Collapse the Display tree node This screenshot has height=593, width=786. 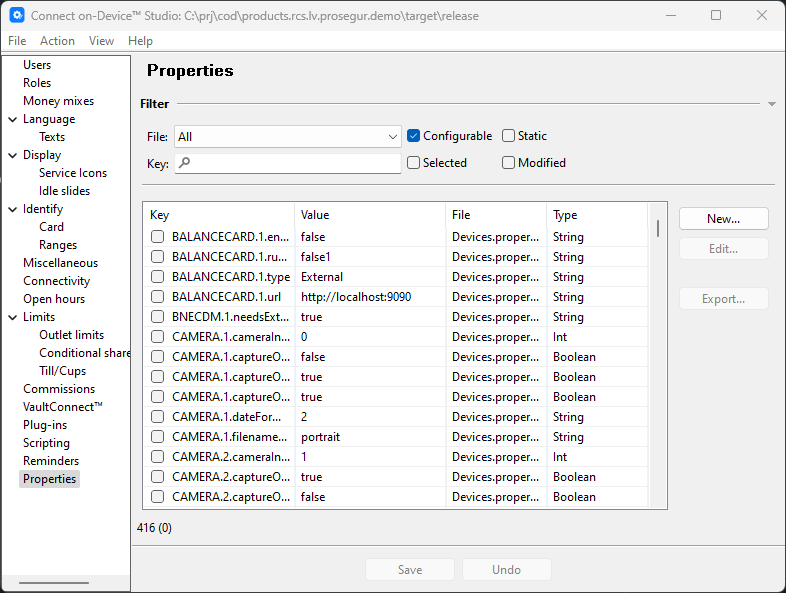(13, 155)
